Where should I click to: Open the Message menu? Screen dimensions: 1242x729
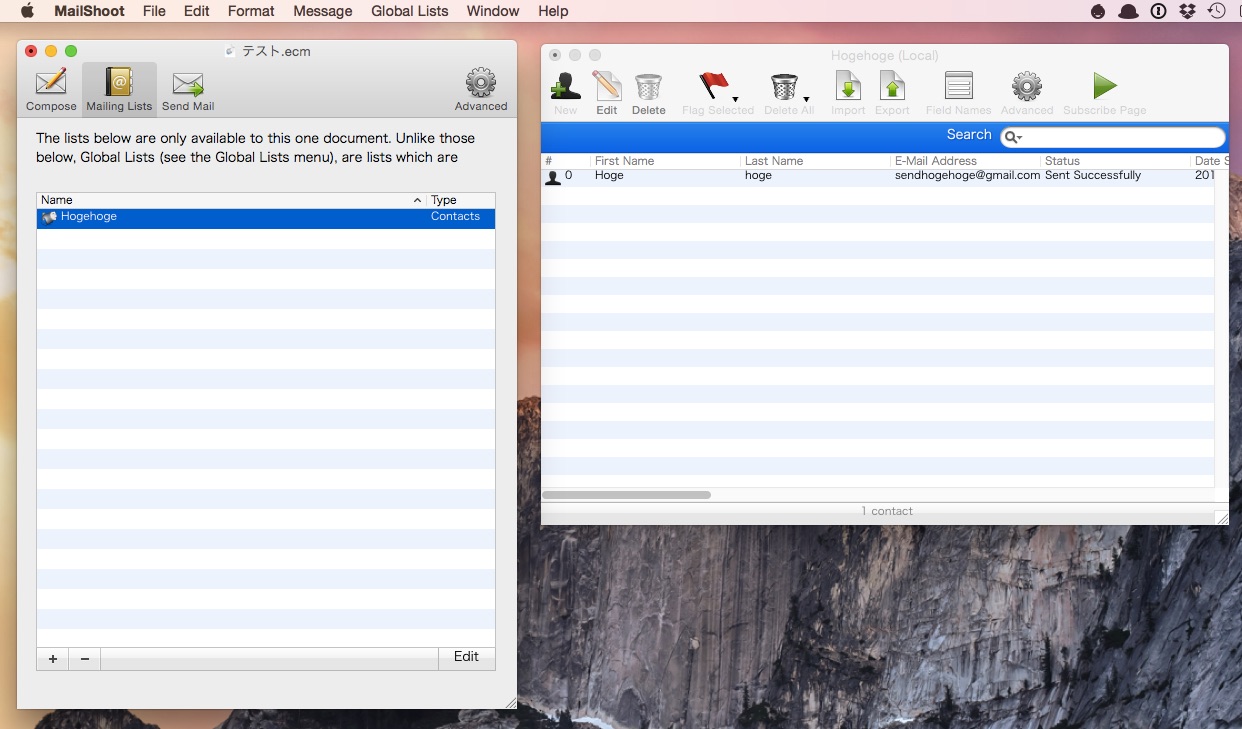323,11
